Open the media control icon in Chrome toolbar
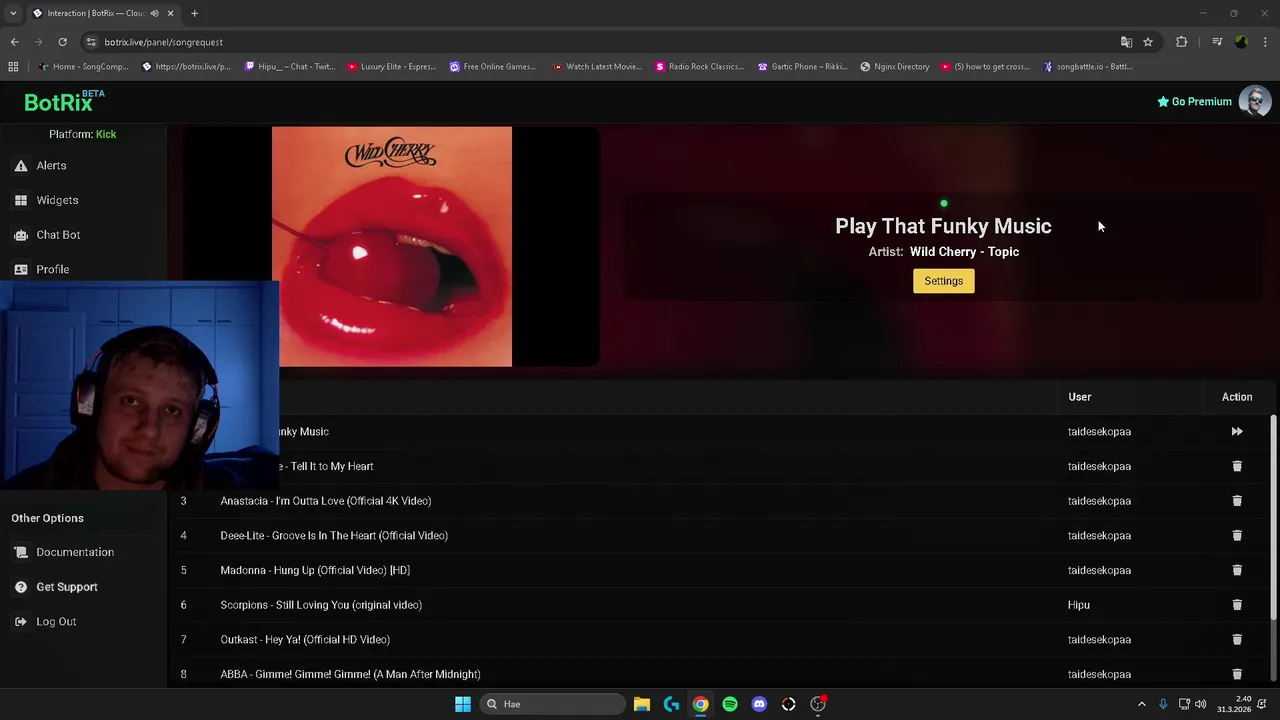Viewport: 1280px width, 720px height. pos(1217,42)
